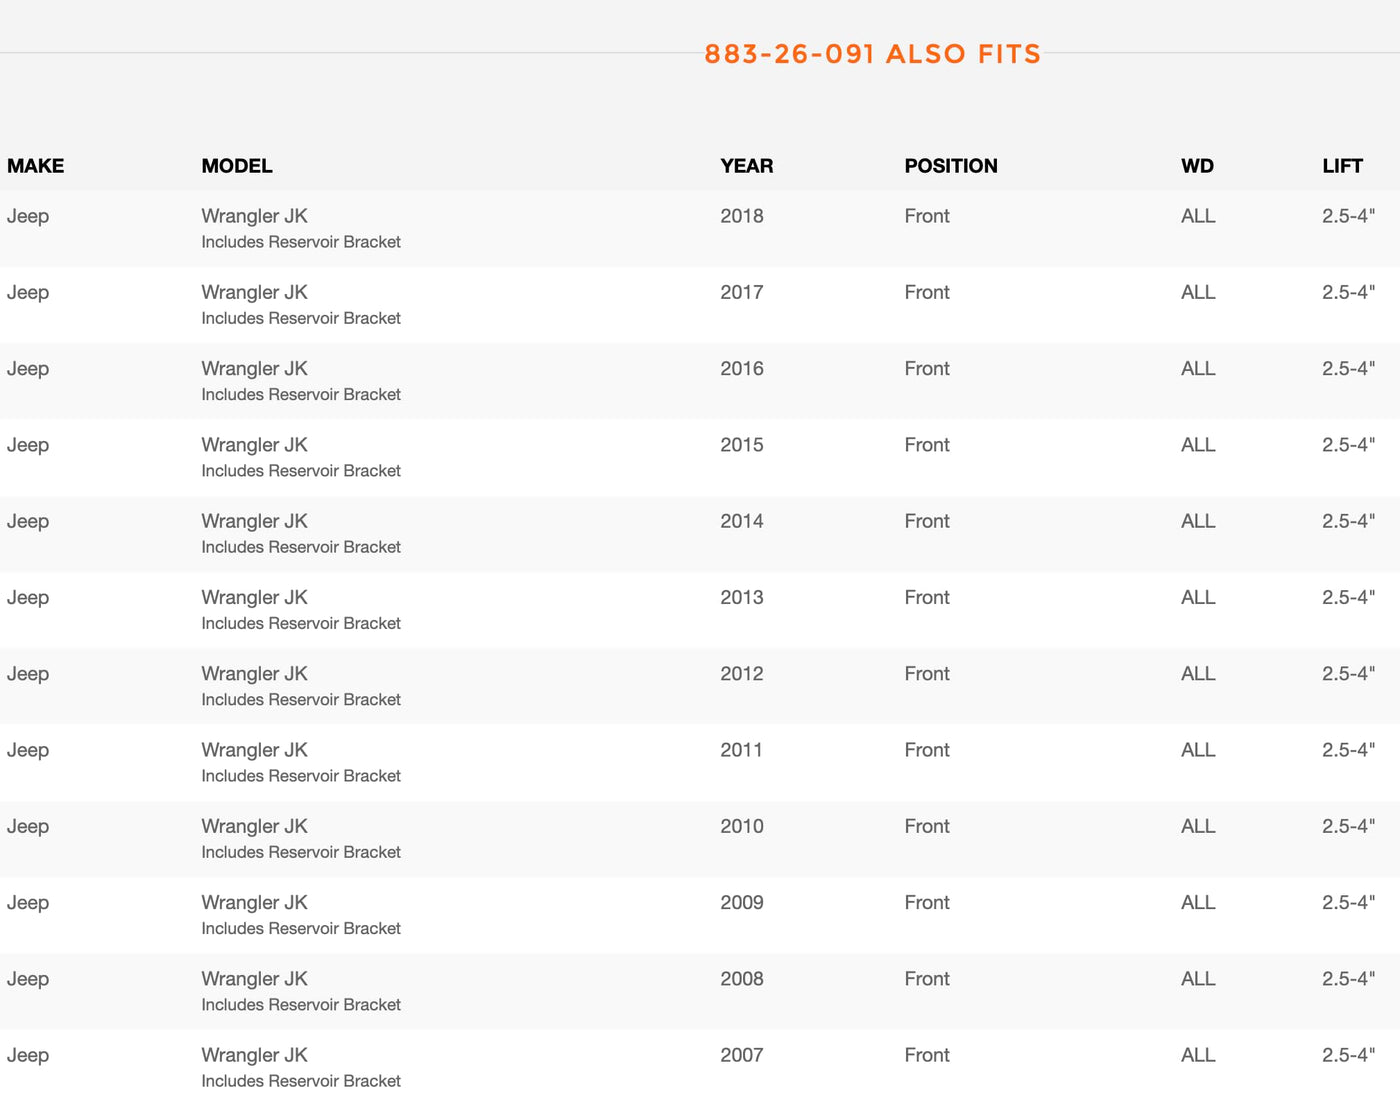Click the year 2017 cell
This screenshot has height=1104, width=1400.
tap(741, 292)
